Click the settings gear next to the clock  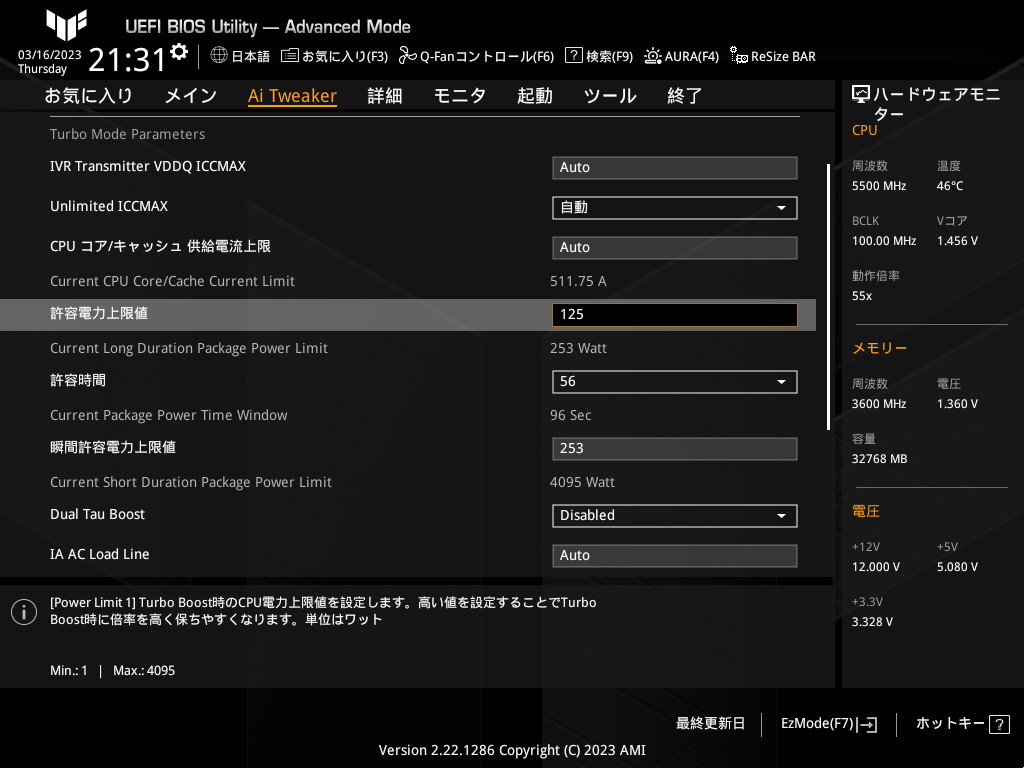[179, 52]
